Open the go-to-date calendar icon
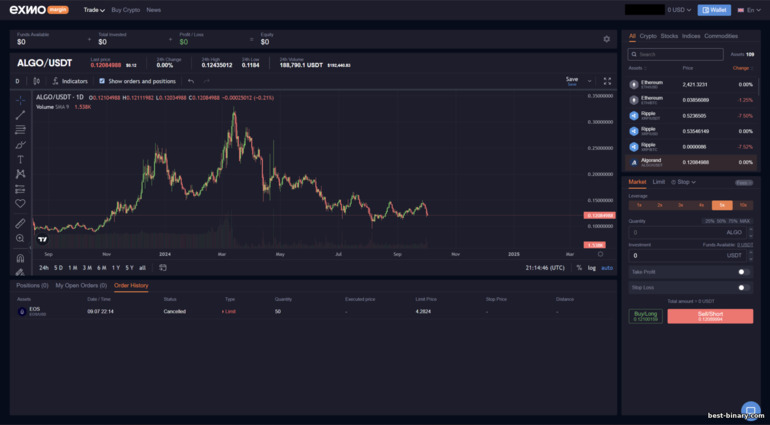 tap(163, 268)
